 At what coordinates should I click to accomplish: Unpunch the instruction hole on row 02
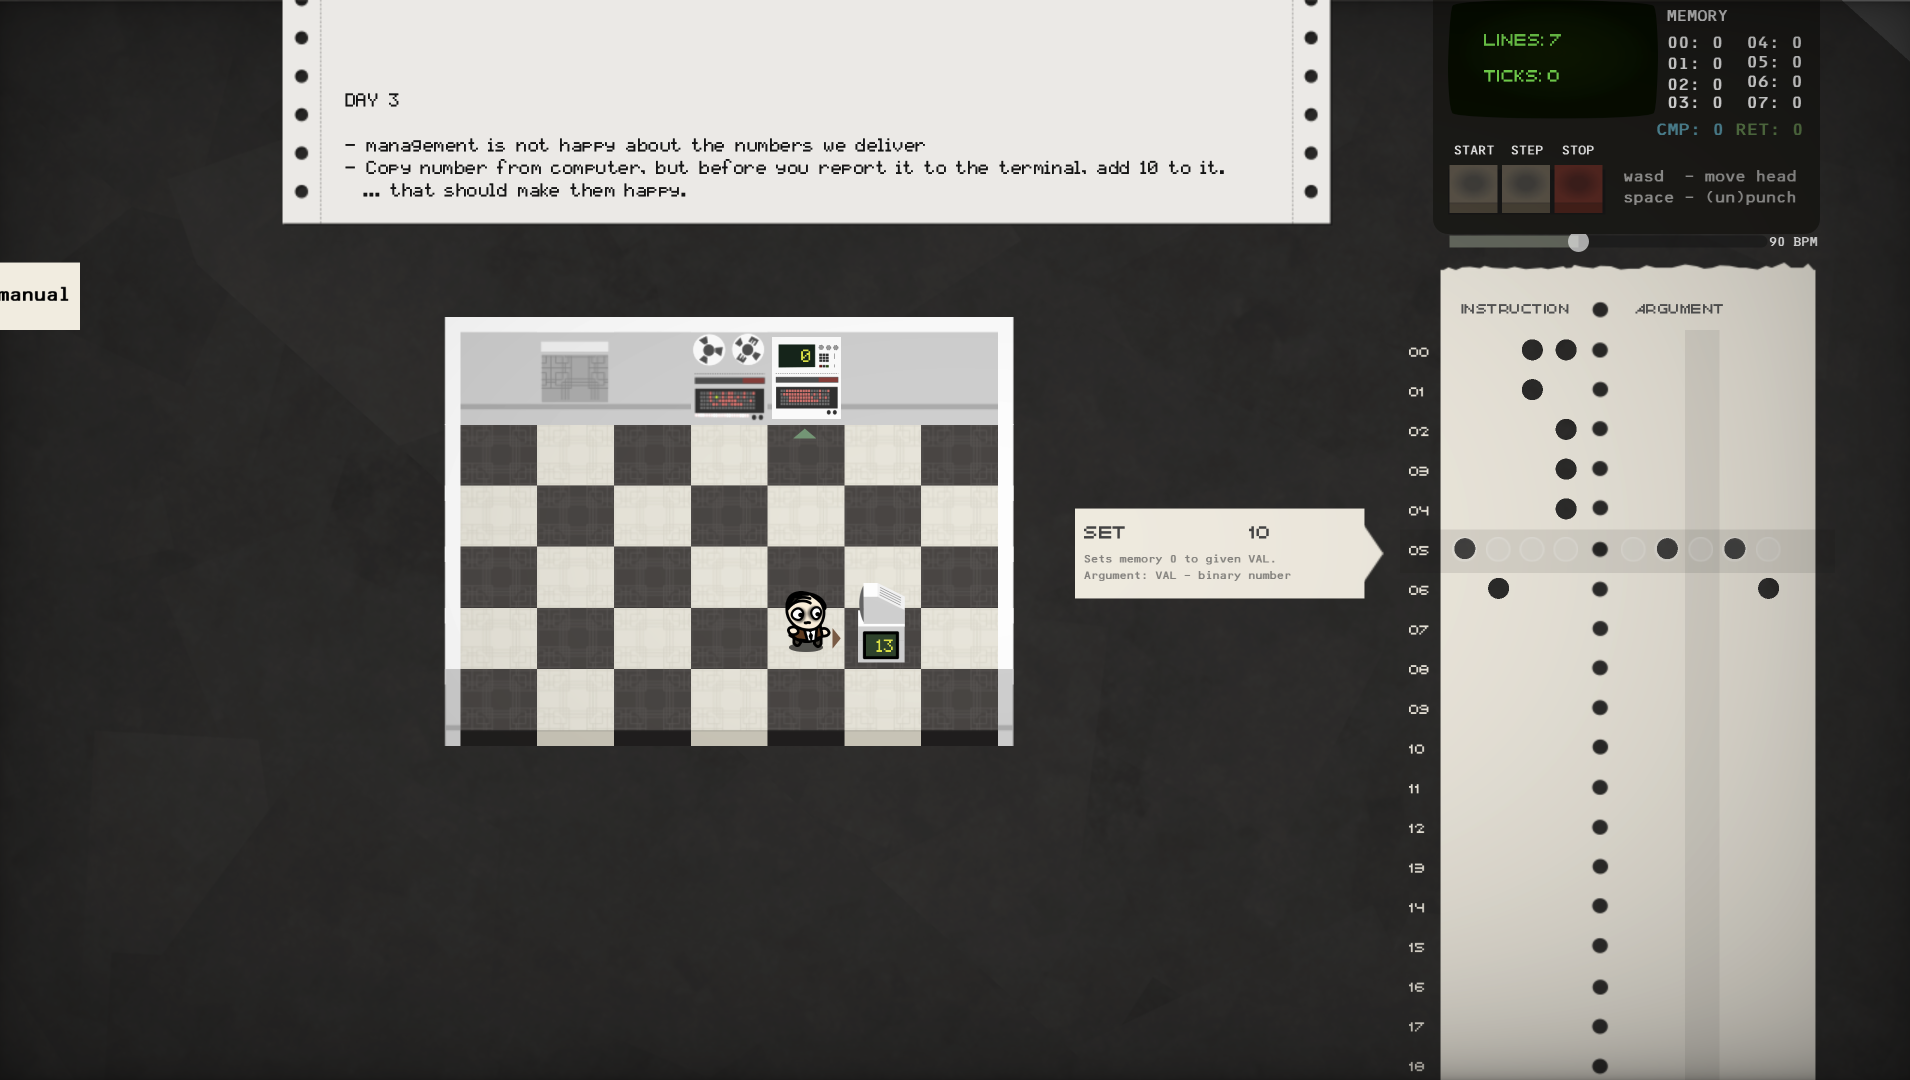click(x=1566, y=430)
